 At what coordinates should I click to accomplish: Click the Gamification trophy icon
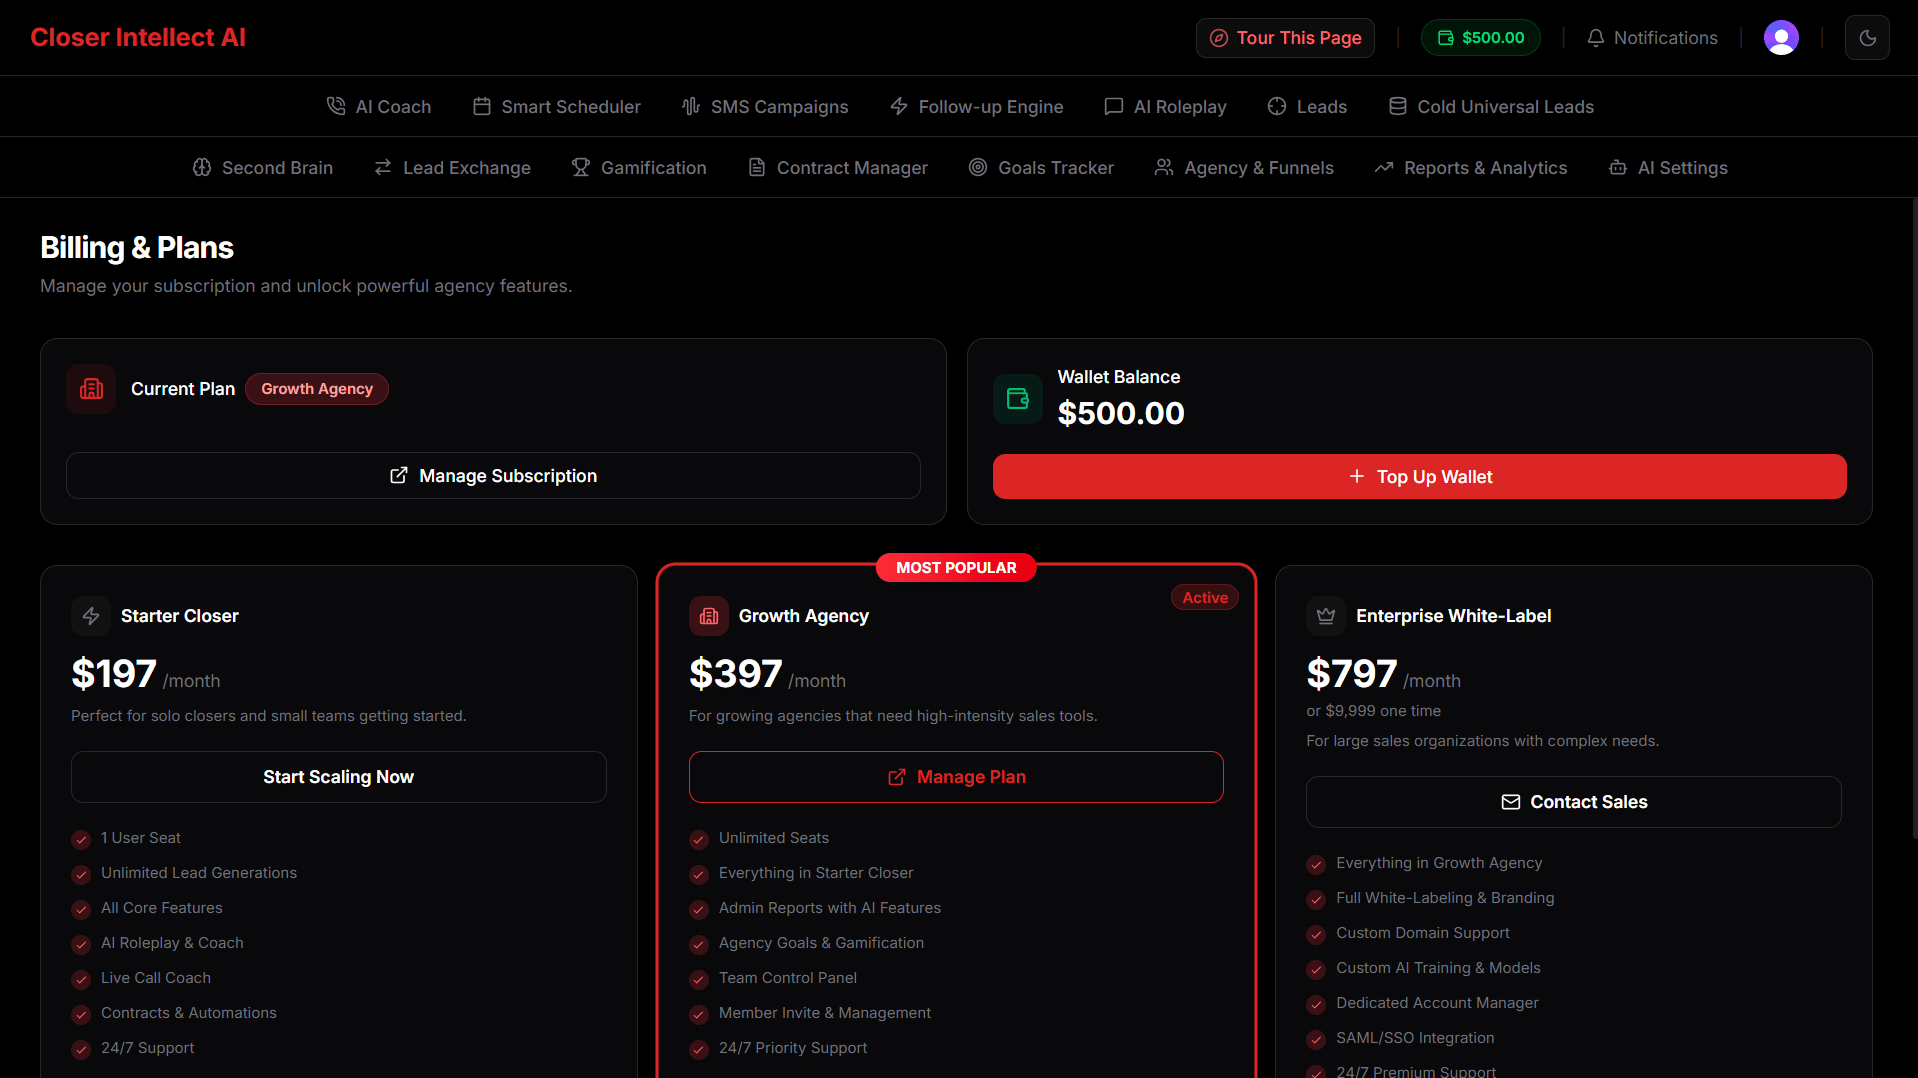tap(581, 167)
